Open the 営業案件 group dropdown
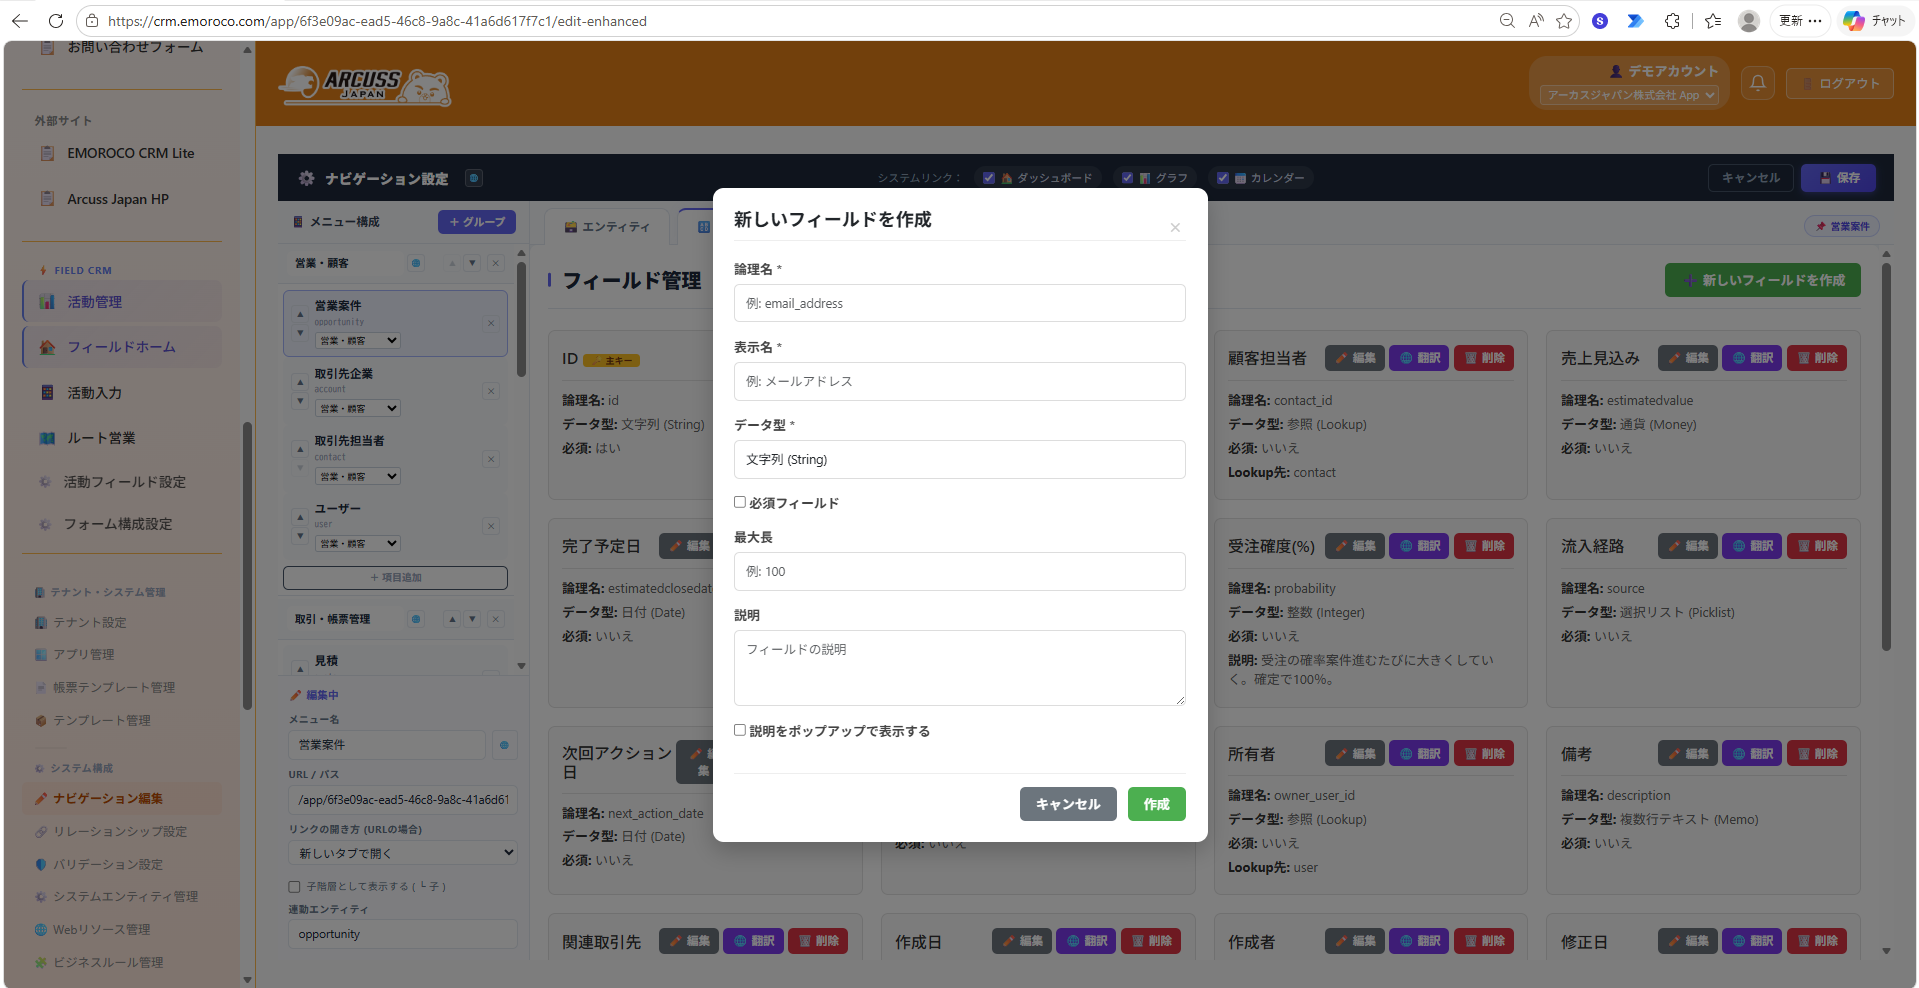 tap(358, 340)
